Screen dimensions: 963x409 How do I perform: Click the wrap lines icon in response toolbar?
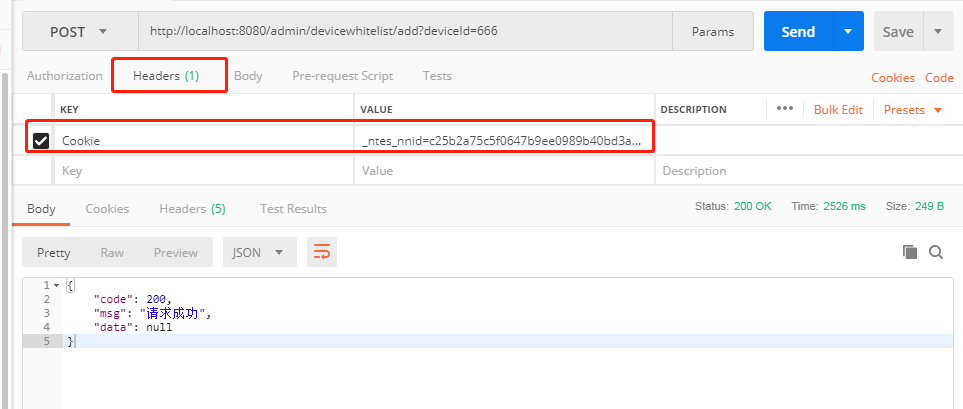(322, 252)
